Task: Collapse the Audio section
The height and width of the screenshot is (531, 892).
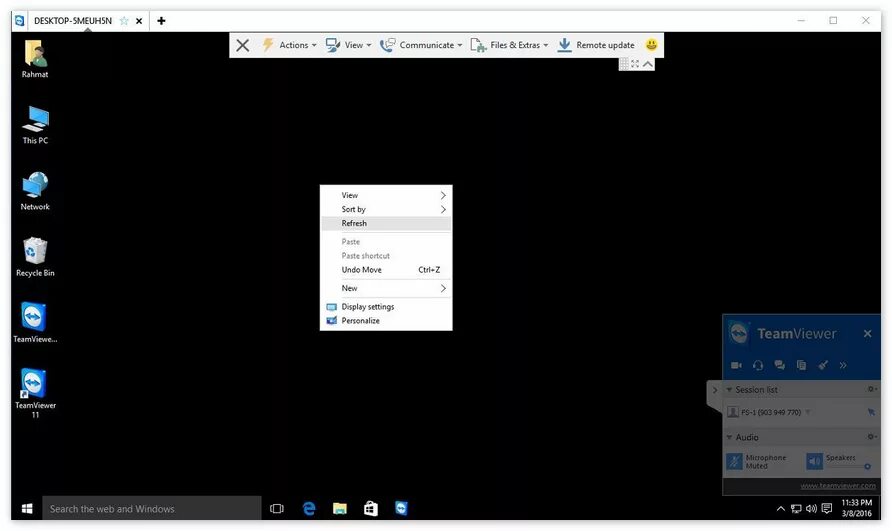Action: coord(729,437)
